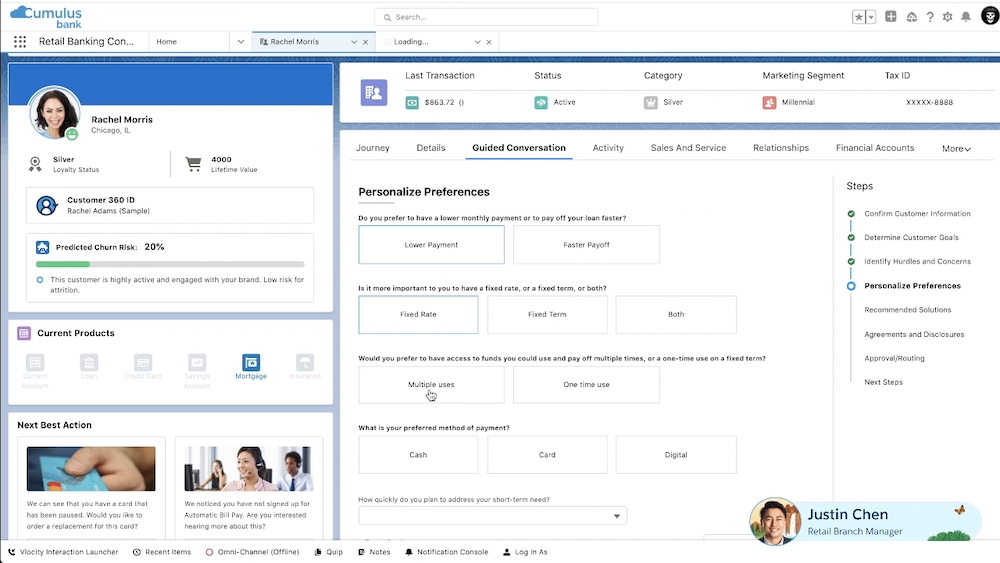The image size is (1000, 563).
Task: Click the favorites star icon
Action: click(x=859, y=17)
